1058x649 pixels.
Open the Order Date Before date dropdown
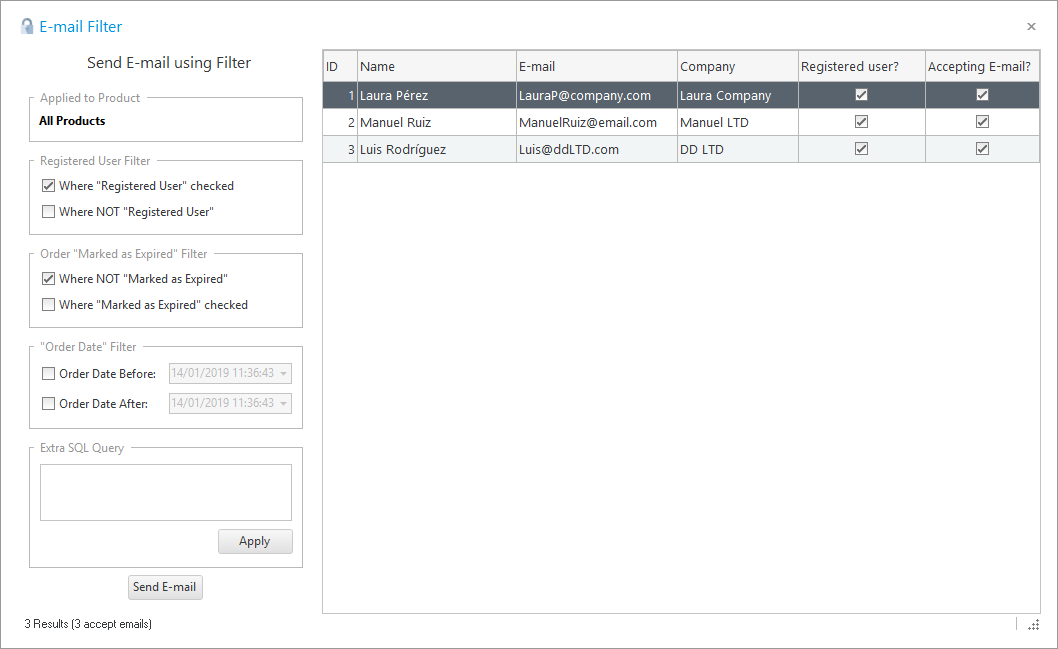(x=284, y=373)
